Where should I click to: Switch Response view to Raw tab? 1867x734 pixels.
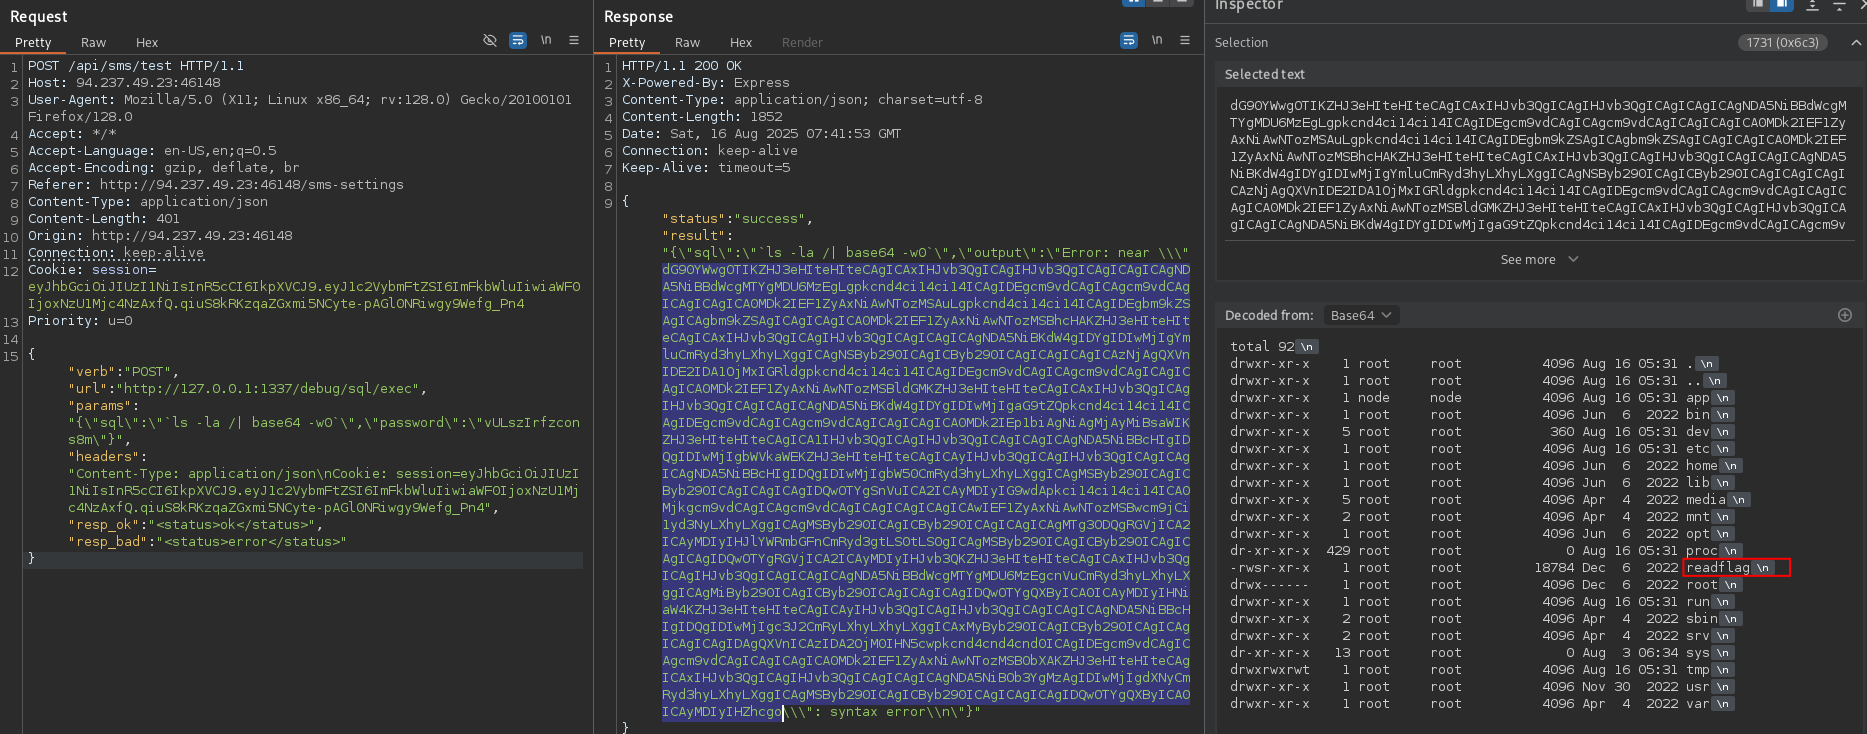[687, 42]
